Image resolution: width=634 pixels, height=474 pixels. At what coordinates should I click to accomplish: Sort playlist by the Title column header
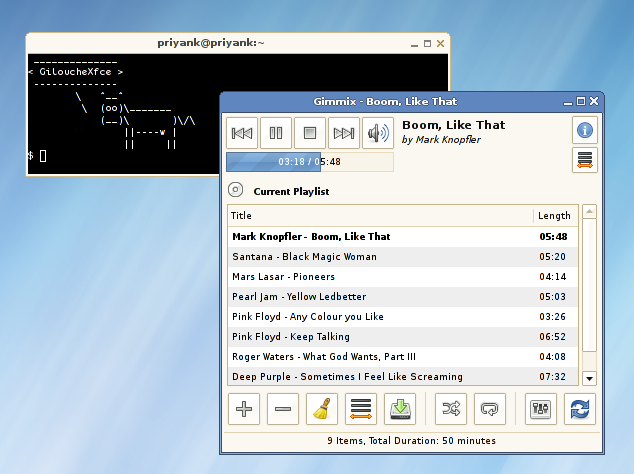click(x=380, y=216)
